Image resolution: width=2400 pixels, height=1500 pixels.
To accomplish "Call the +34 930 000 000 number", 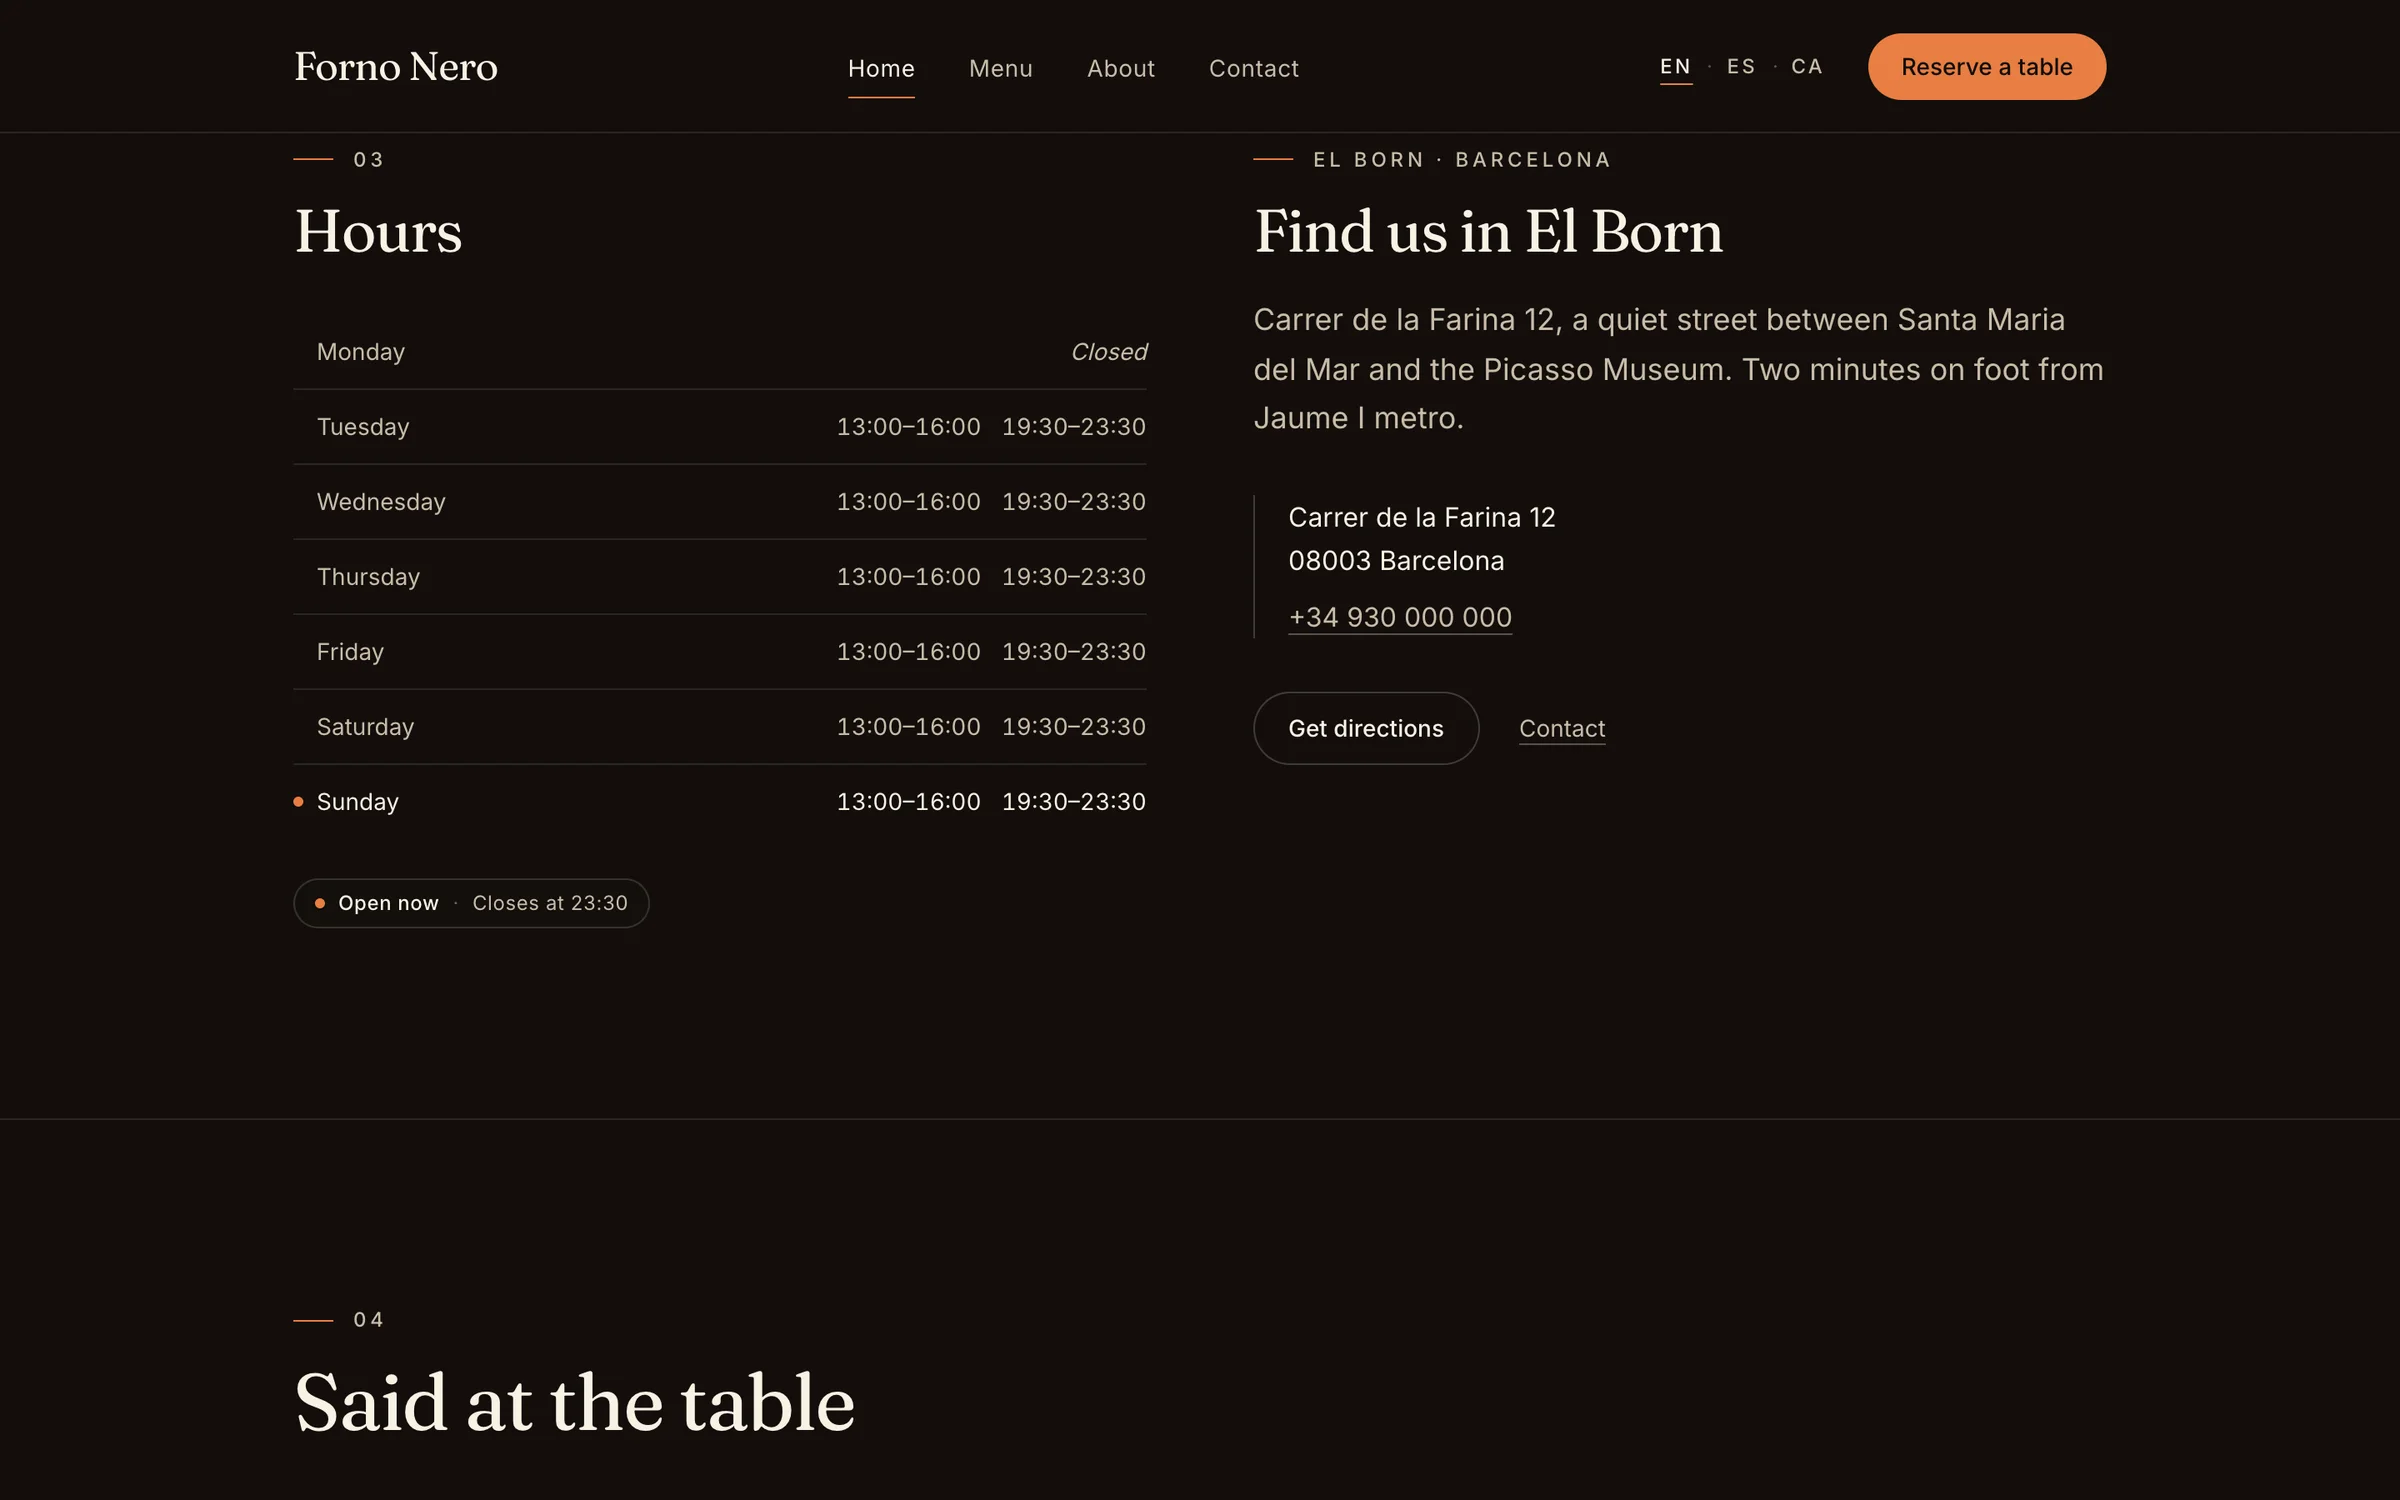I will pyautogui.click(x=1400, y=617).
